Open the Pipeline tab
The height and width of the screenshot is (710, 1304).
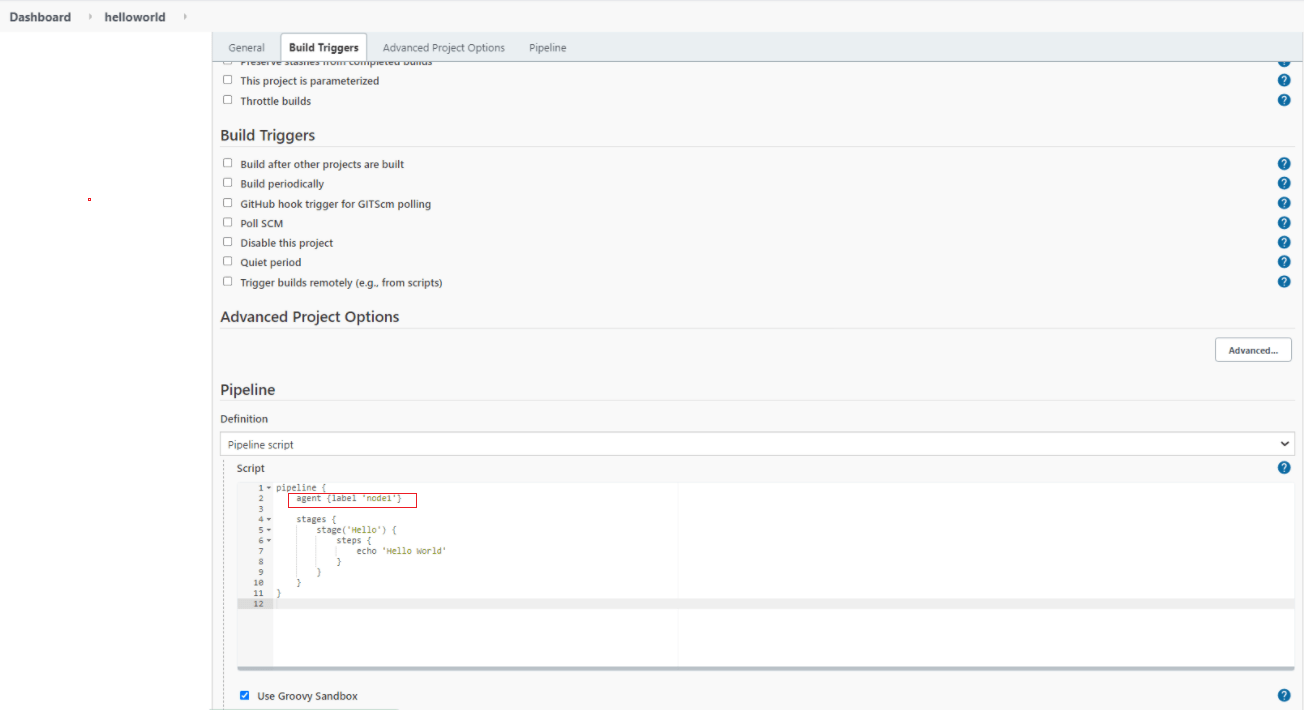coord(547,47)
